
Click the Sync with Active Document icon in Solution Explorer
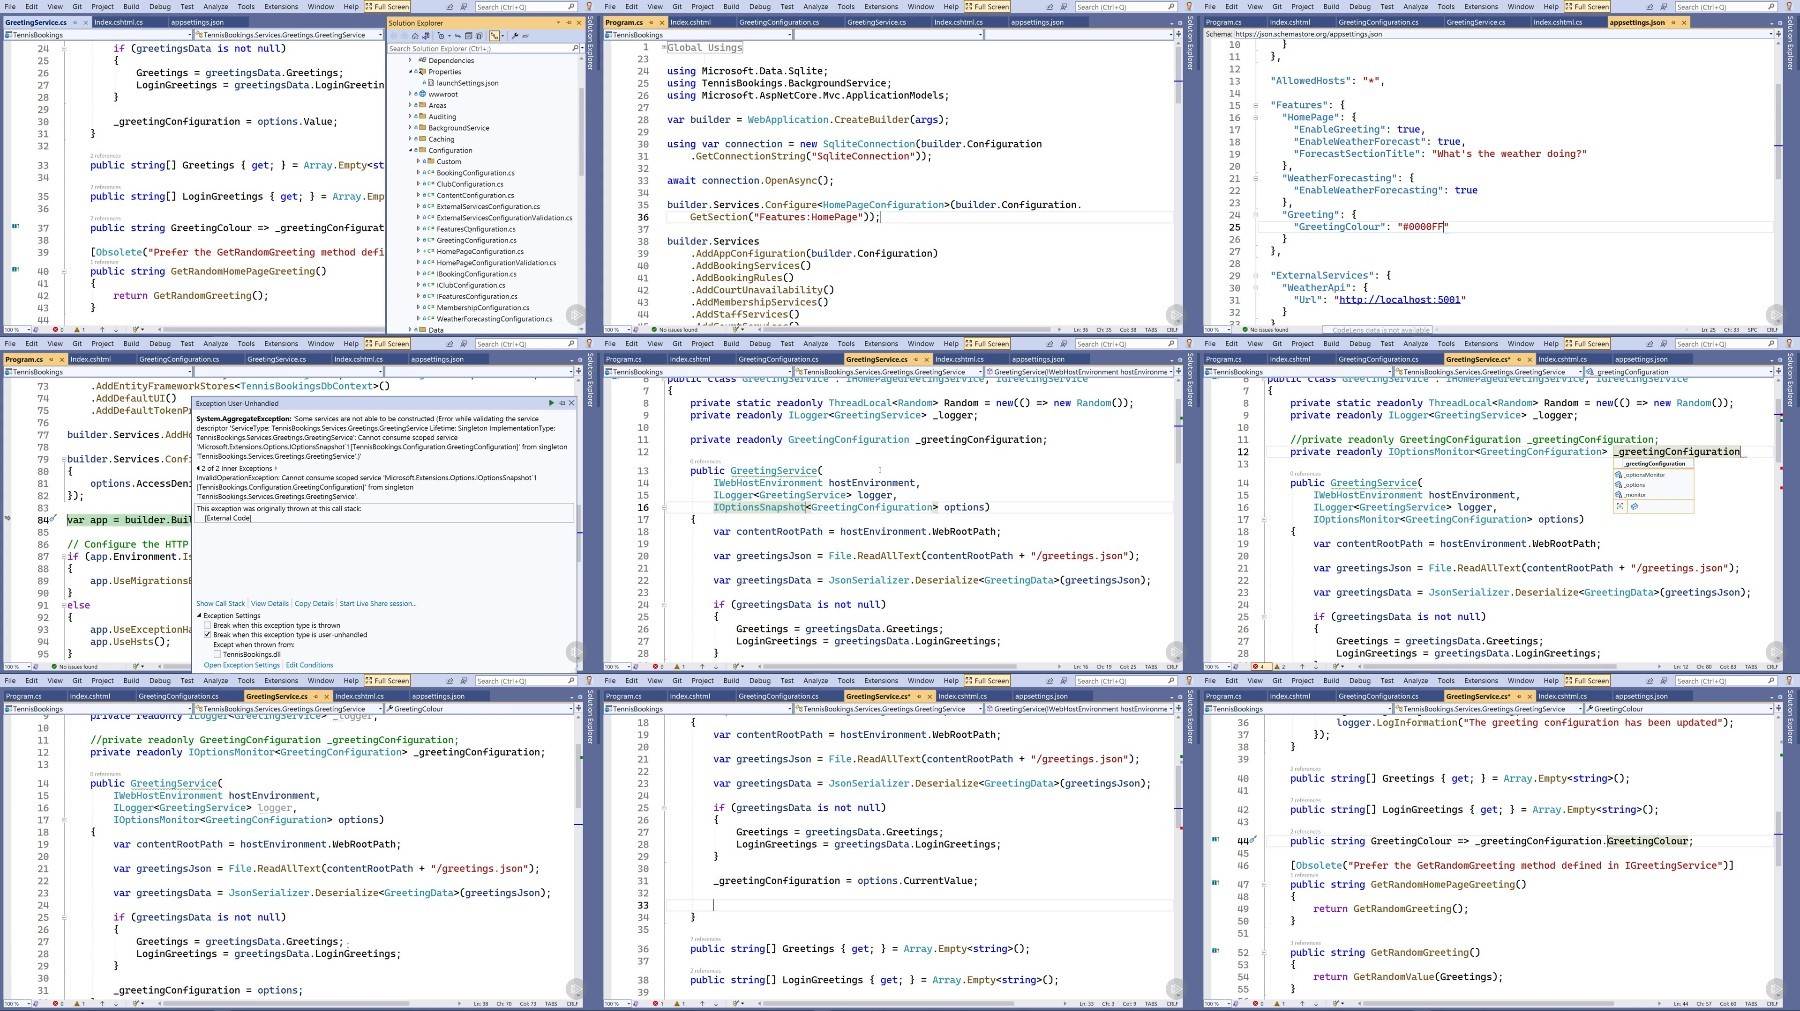(x=457, y=36)
